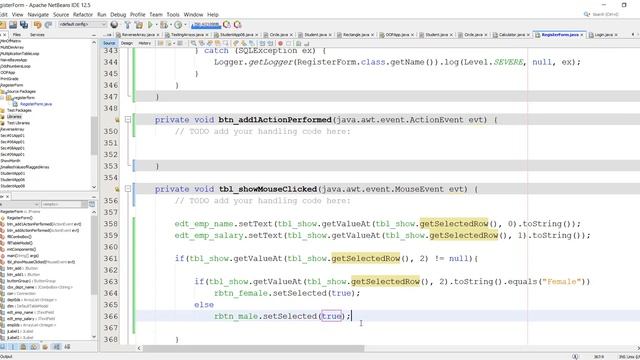Open the Refactor menu

coord(83,14)
